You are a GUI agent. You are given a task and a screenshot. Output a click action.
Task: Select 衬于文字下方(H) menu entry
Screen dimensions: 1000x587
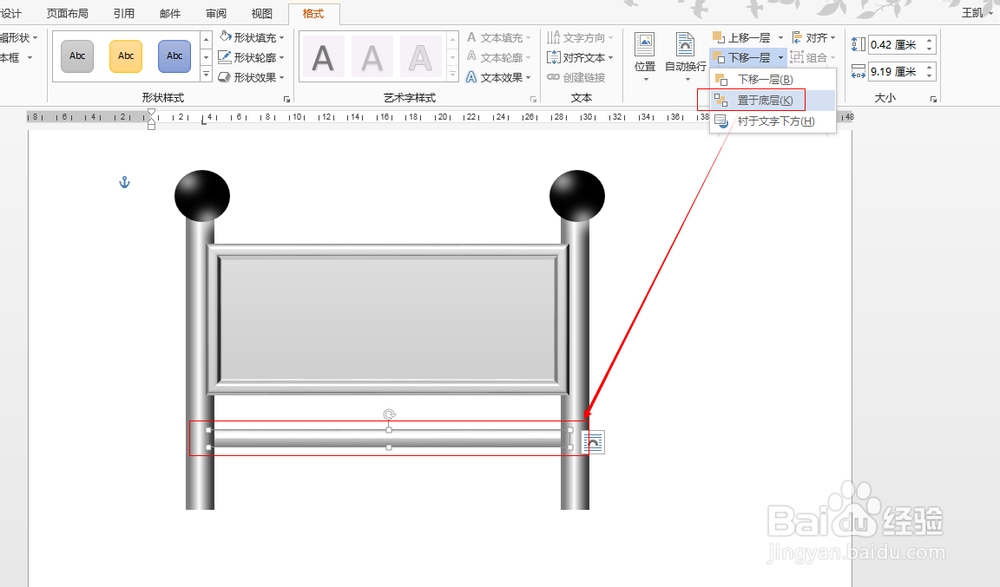pos(771,120)
